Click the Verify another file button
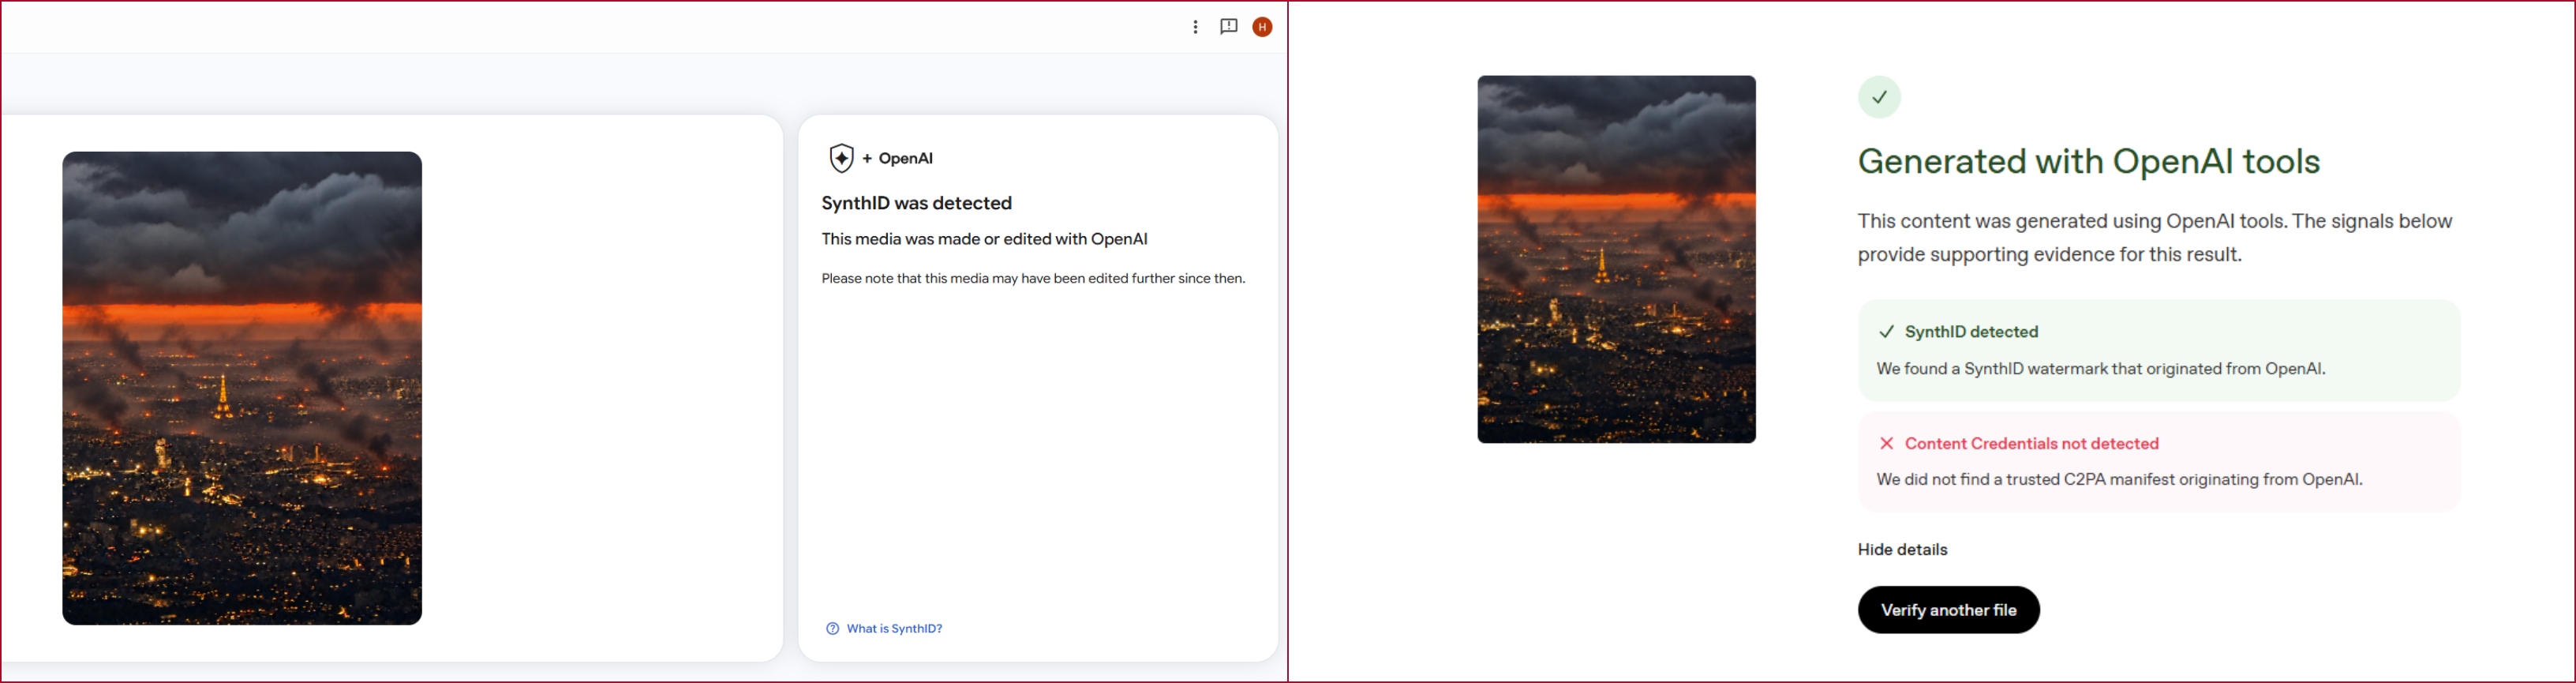Screen dimensions: 2576x683 click(x=1948, y=610)
